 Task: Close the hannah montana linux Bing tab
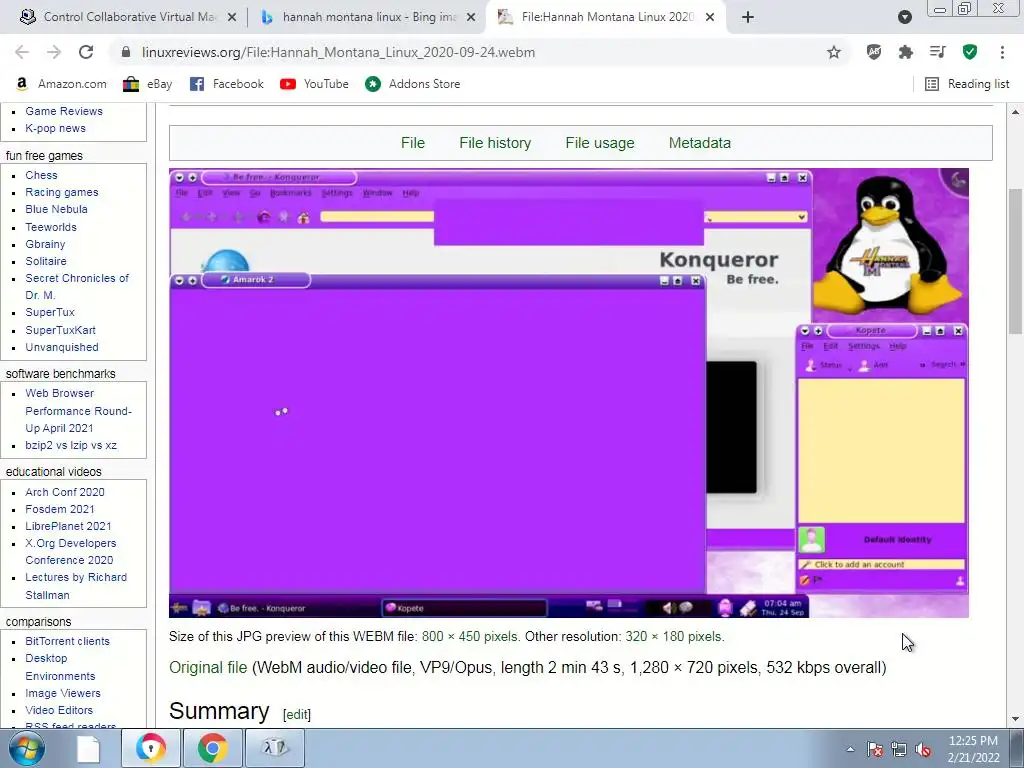tap(471, 18)
